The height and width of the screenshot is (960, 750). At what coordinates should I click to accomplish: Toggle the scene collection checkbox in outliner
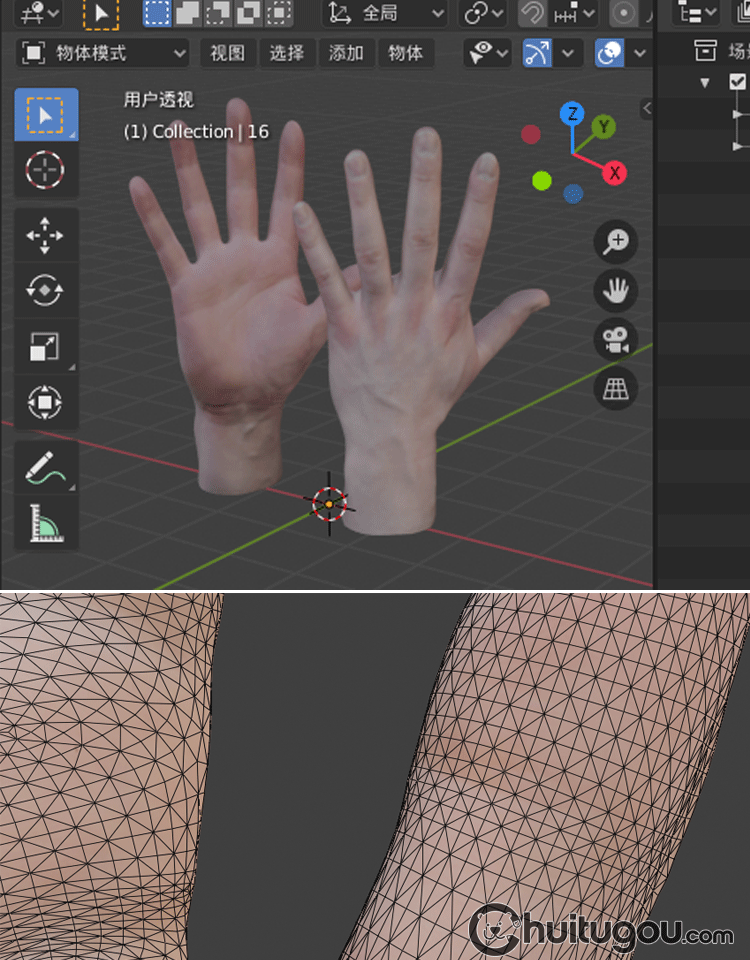(738, 83)
